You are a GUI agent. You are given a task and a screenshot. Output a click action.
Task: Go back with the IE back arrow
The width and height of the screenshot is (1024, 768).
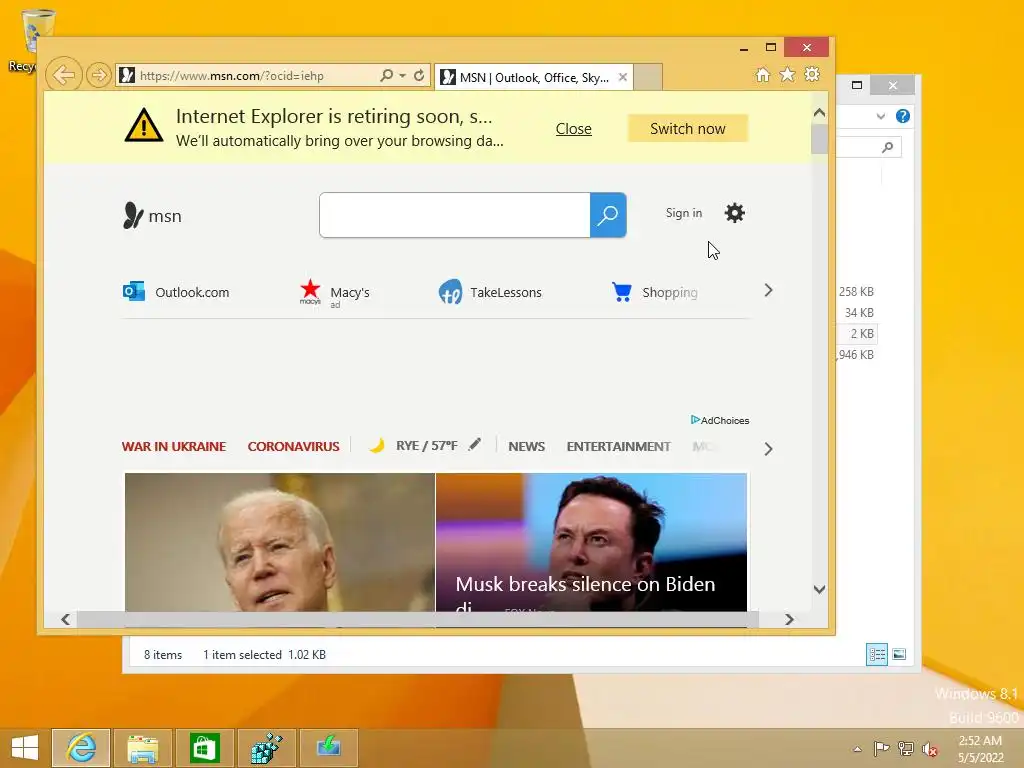(63, 75)
